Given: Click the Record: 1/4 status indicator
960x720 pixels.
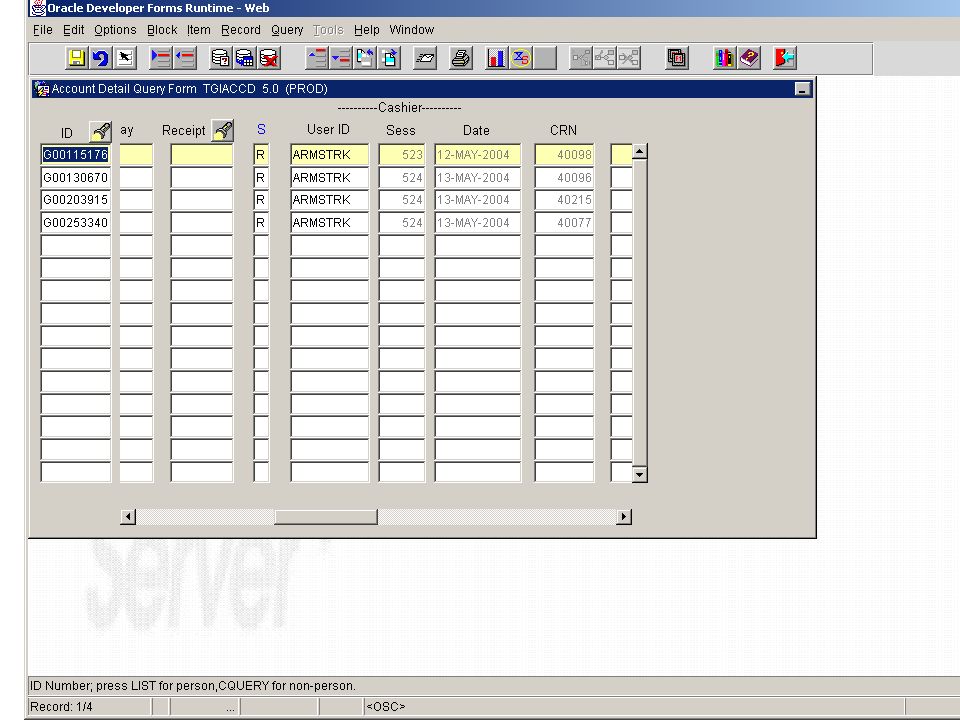Looking at the screenshot, I should click(61, 707).
